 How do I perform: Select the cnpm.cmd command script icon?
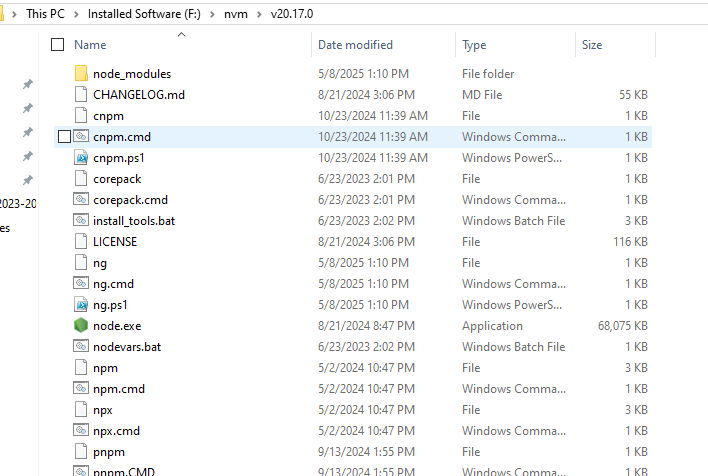[x=81, y=136]
